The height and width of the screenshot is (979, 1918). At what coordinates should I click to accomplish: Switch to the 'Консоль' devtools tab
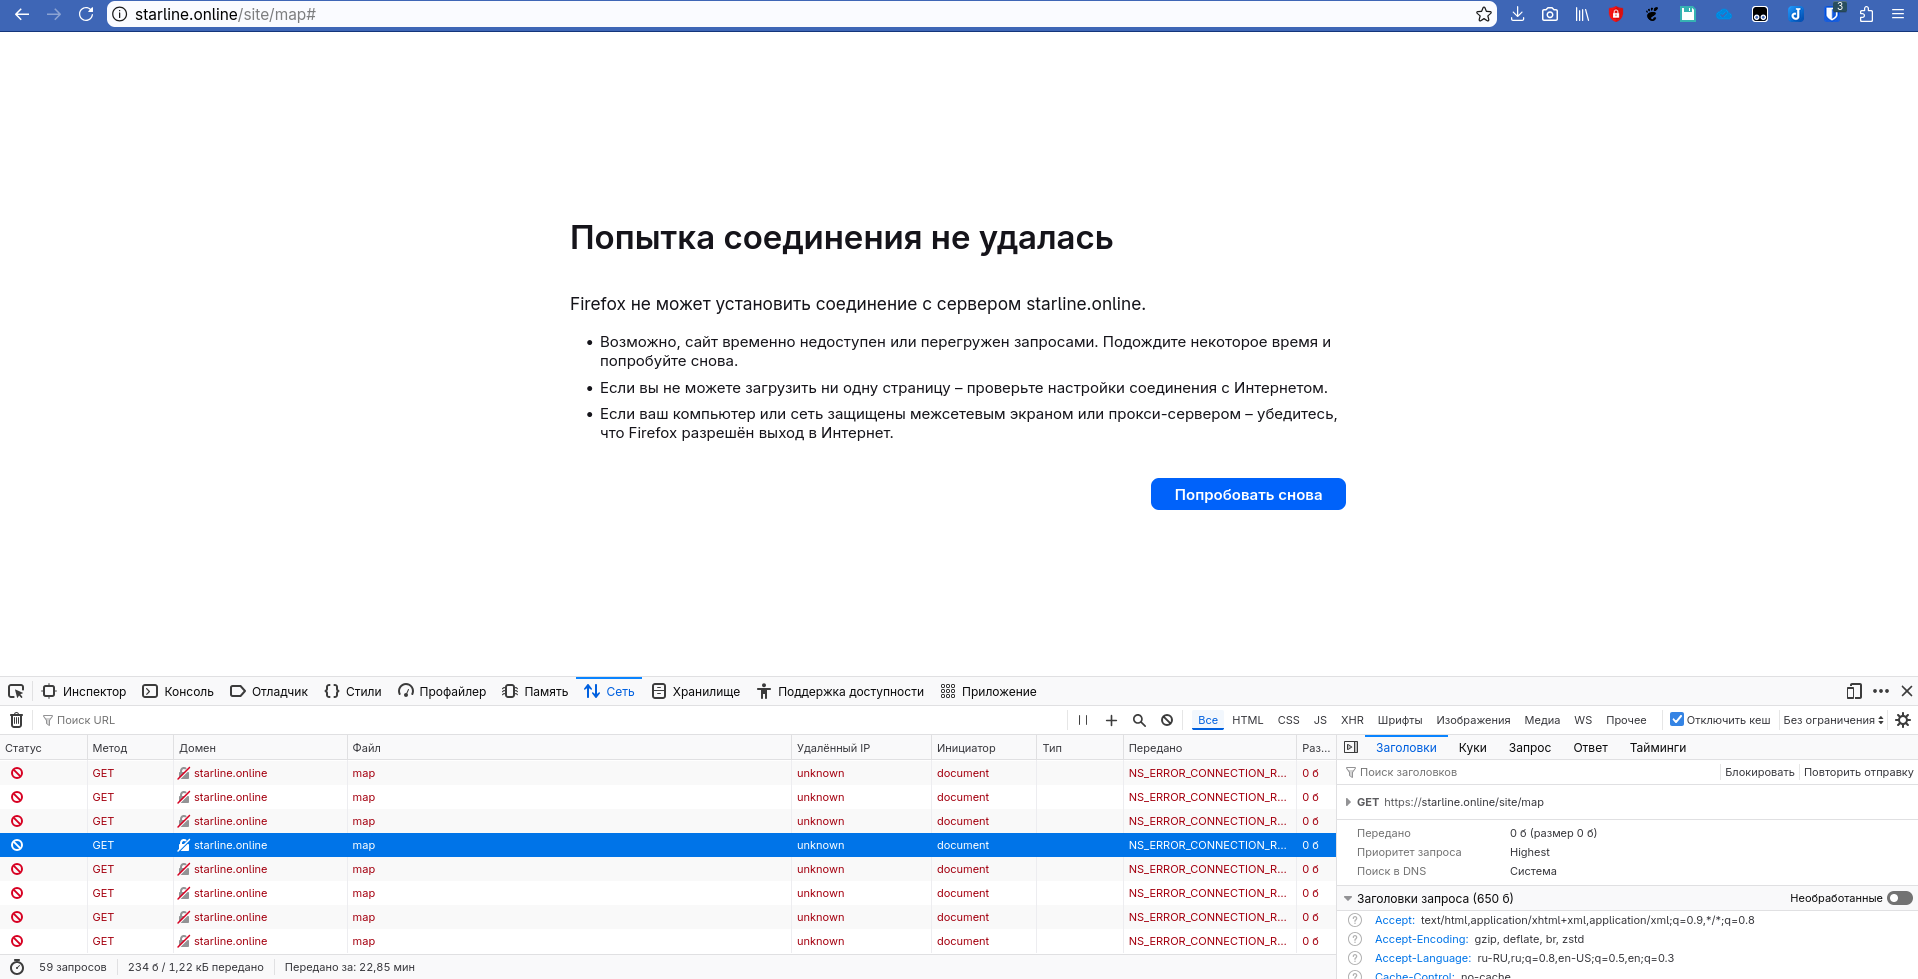pos(178,691)
